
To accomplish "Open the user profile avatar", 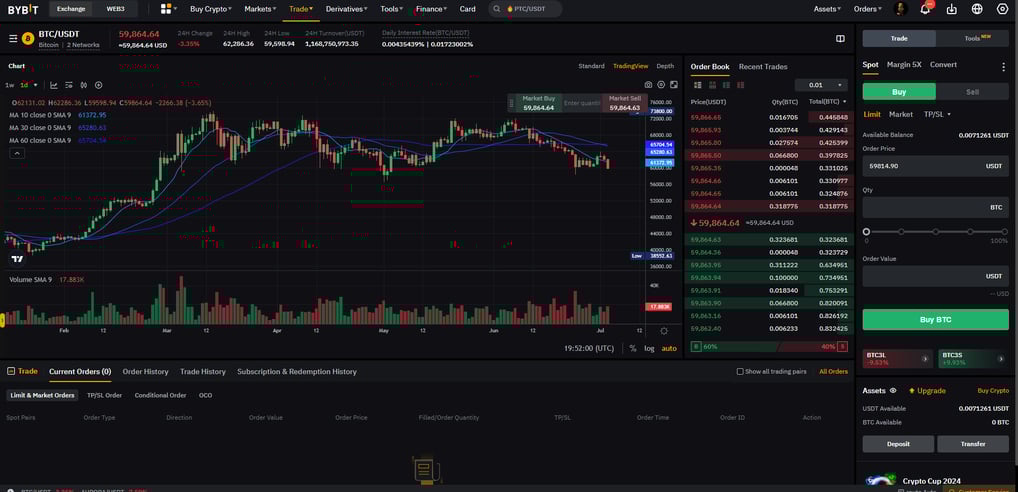I will [x=900, y=9].
